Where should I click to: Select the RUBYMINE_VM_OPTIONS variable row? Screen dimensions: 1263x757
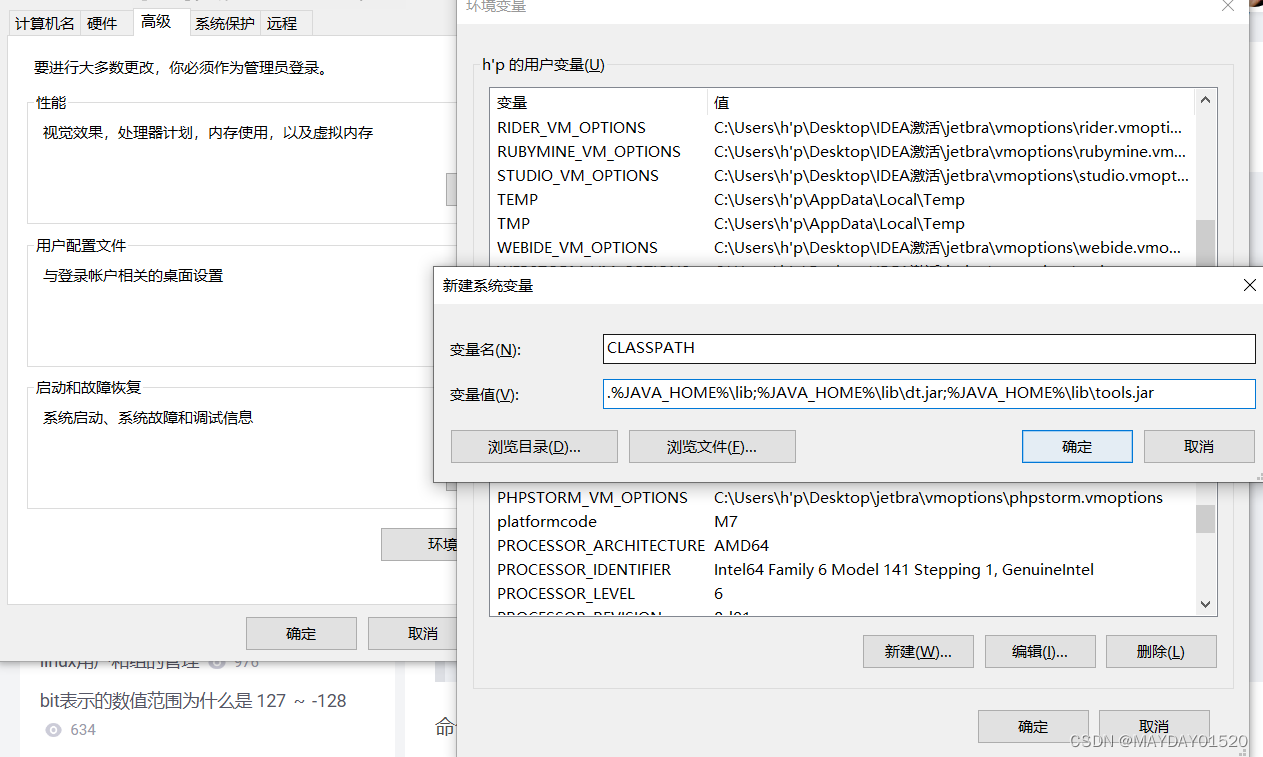[x=842, y=152]
